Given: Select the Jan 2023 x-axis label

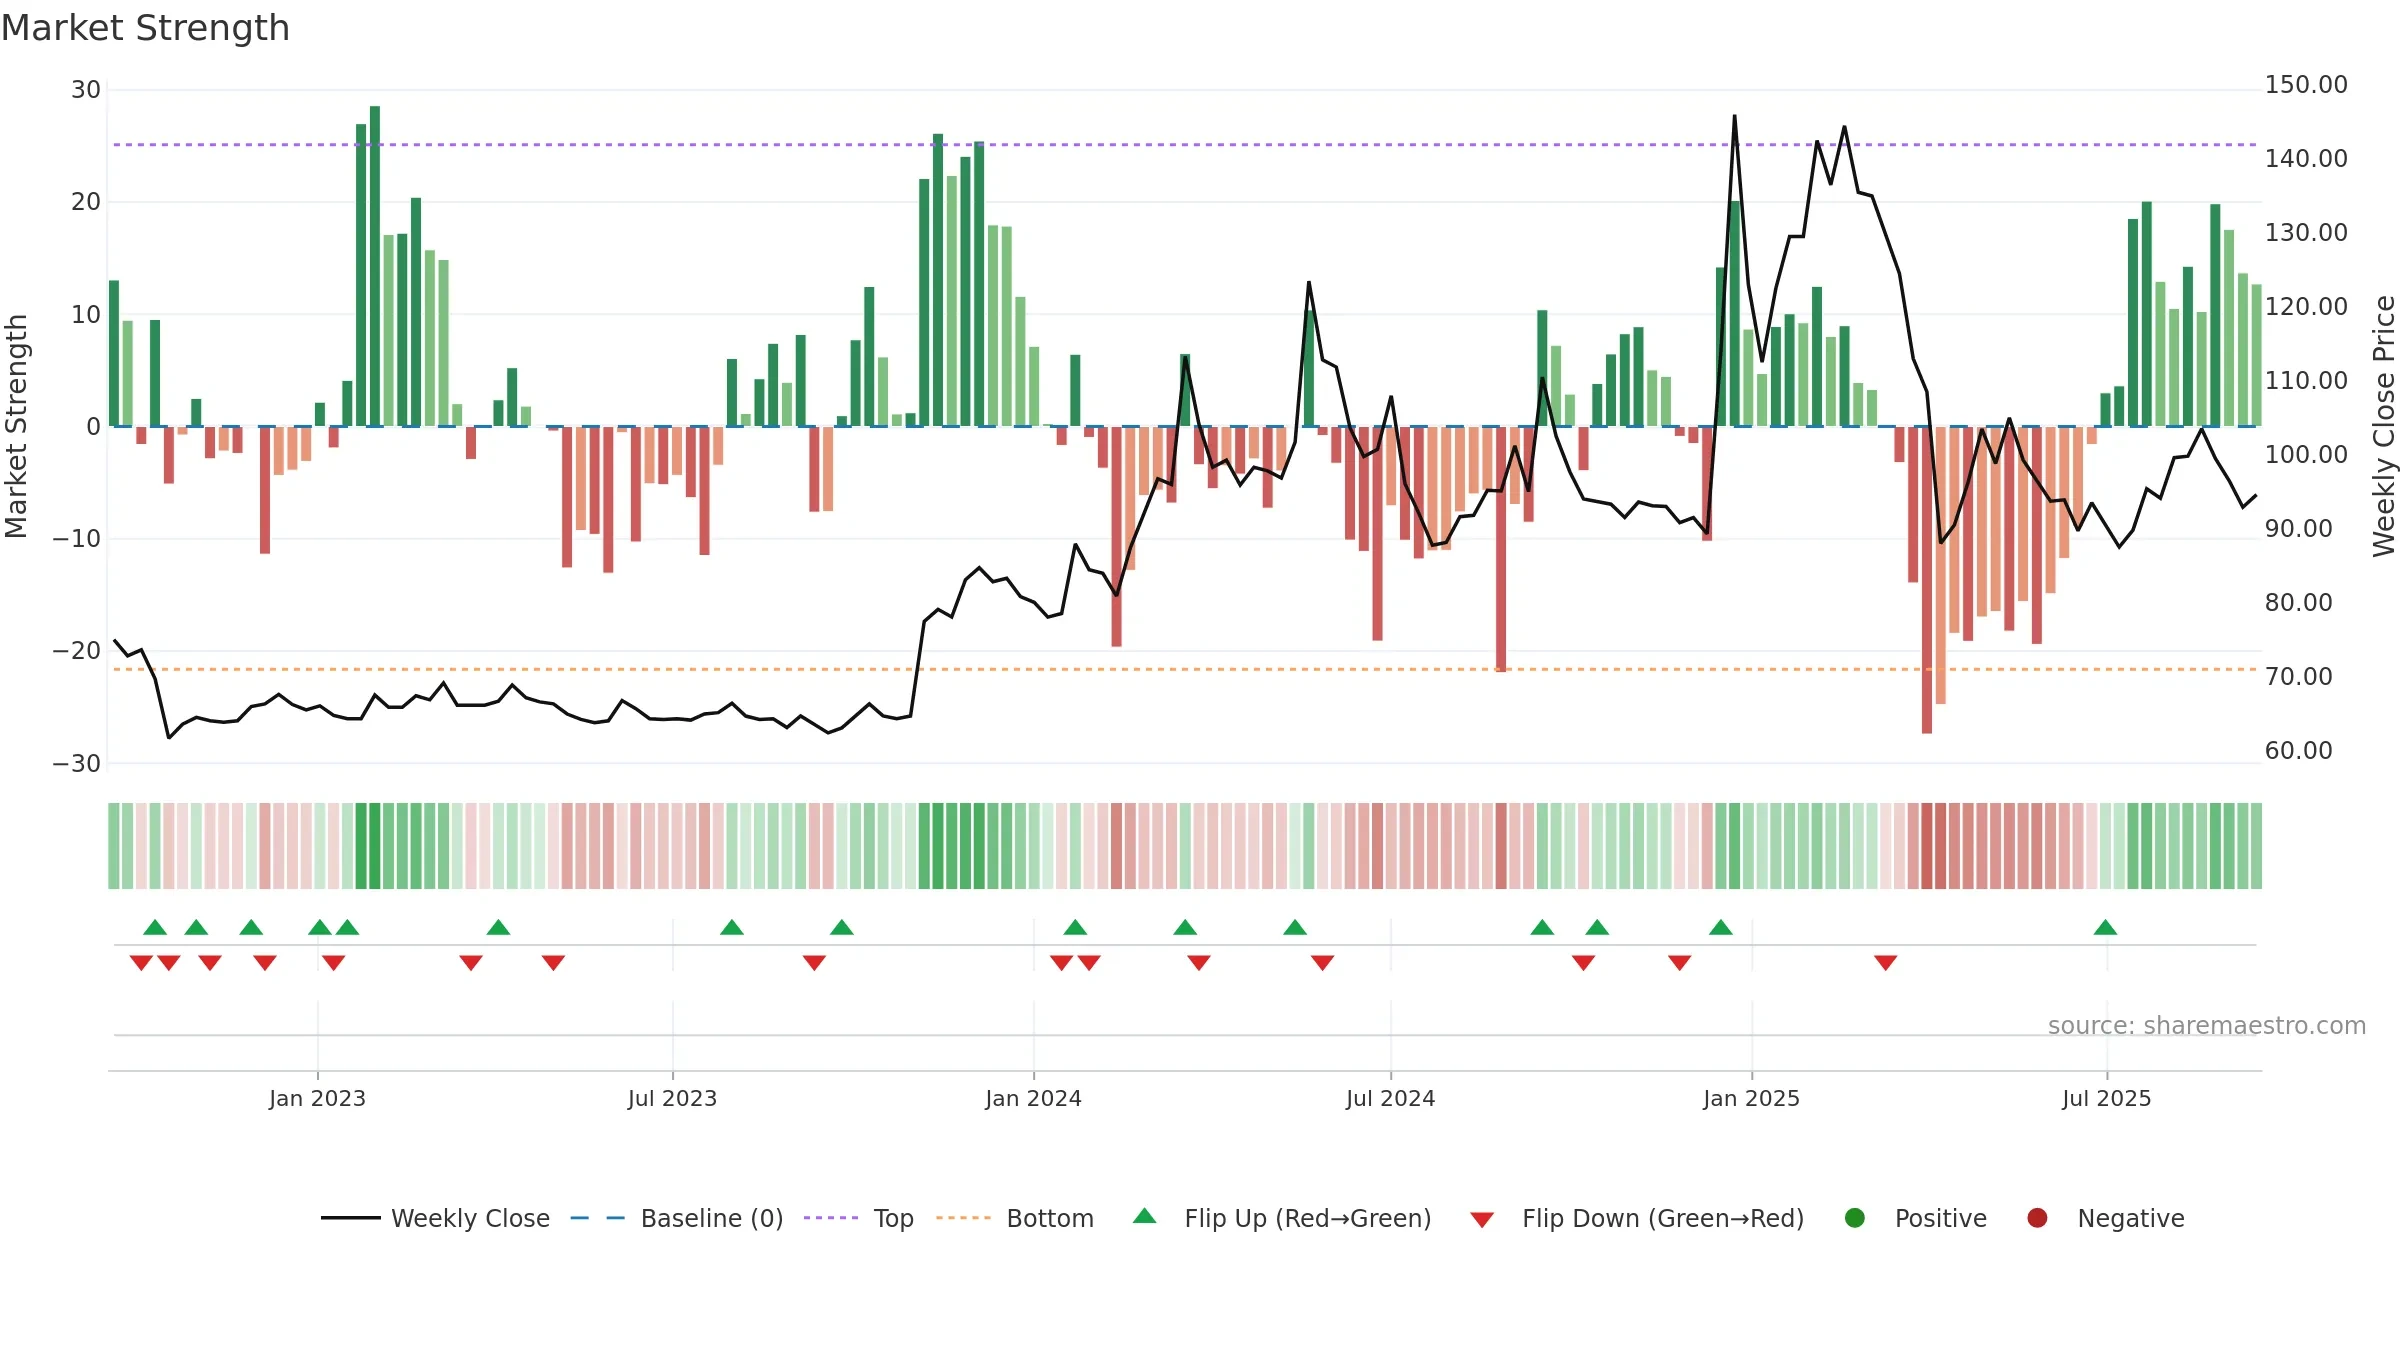Looking at the screenshot, I should (x=317, y=1099).
